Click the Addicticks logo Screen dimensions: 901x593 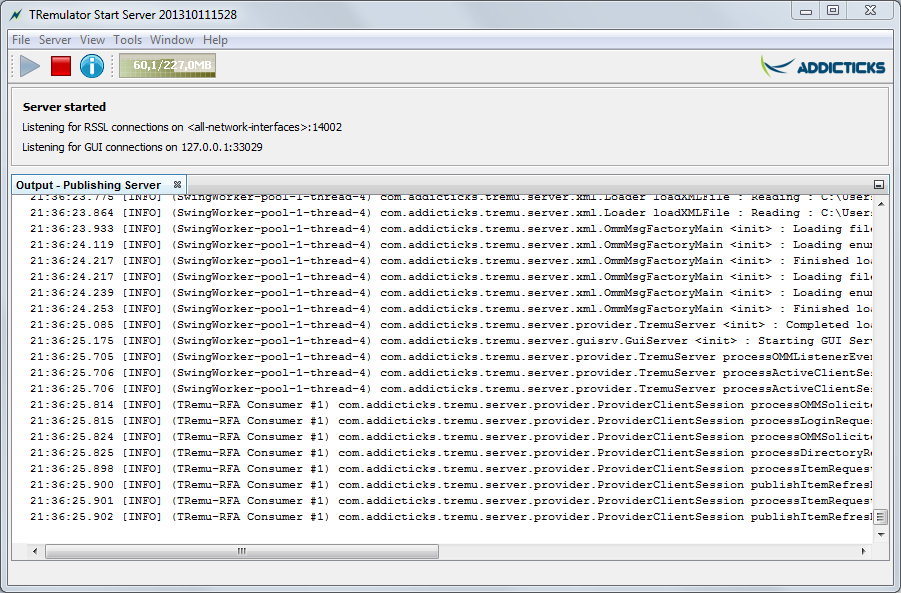click(x=823, y=67)
